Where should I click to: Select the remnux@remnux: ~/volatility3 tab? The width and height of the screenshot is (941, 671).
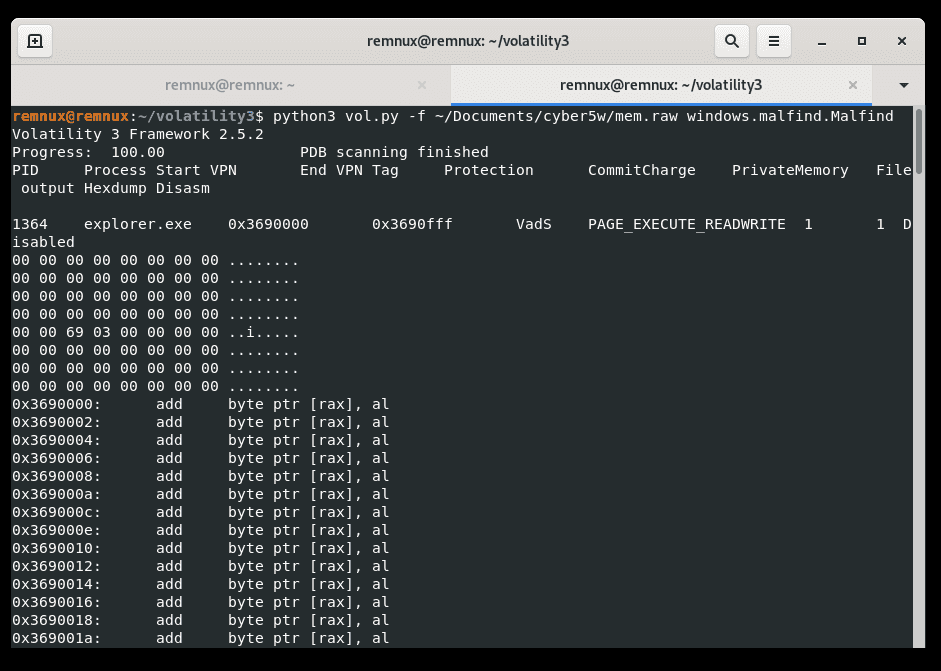click(x=661, y=85)
